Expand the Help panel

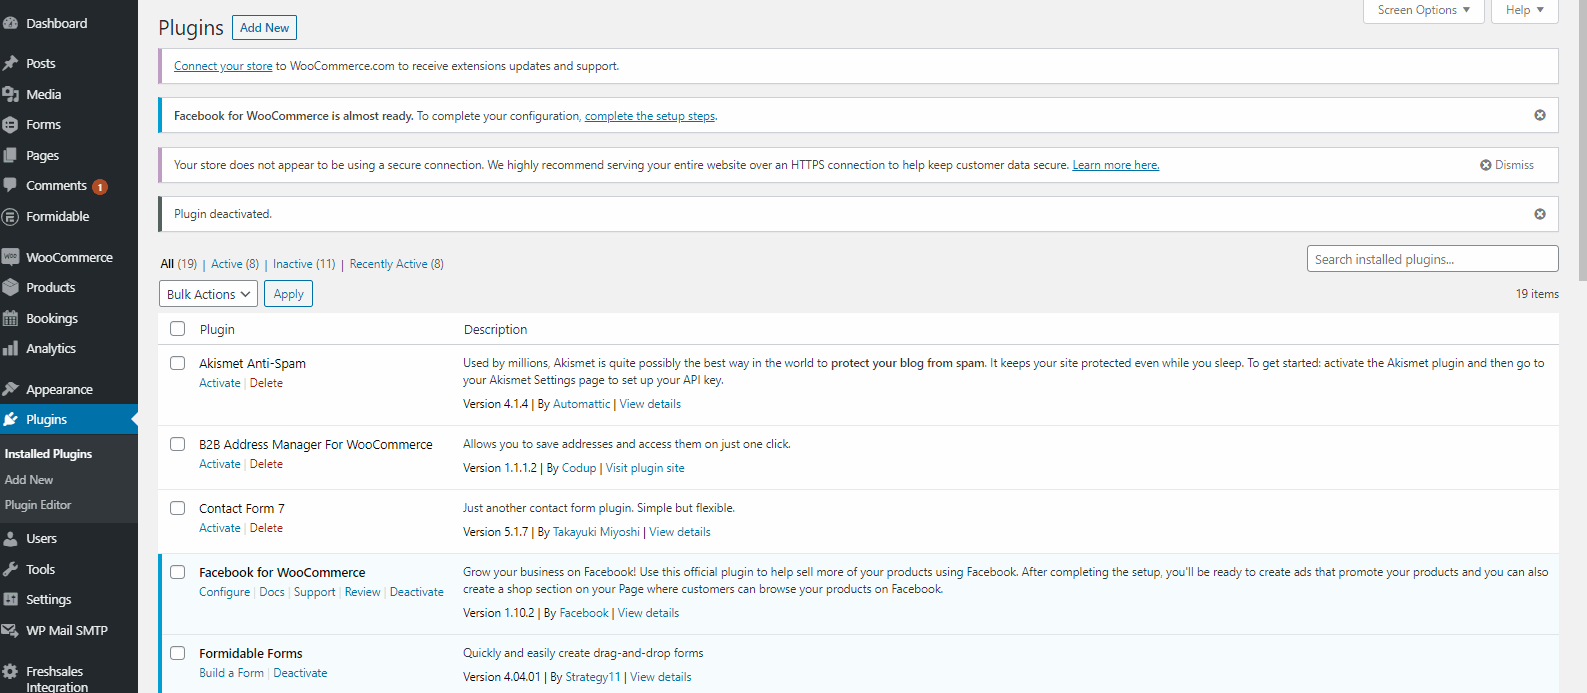click(1525, 10)
